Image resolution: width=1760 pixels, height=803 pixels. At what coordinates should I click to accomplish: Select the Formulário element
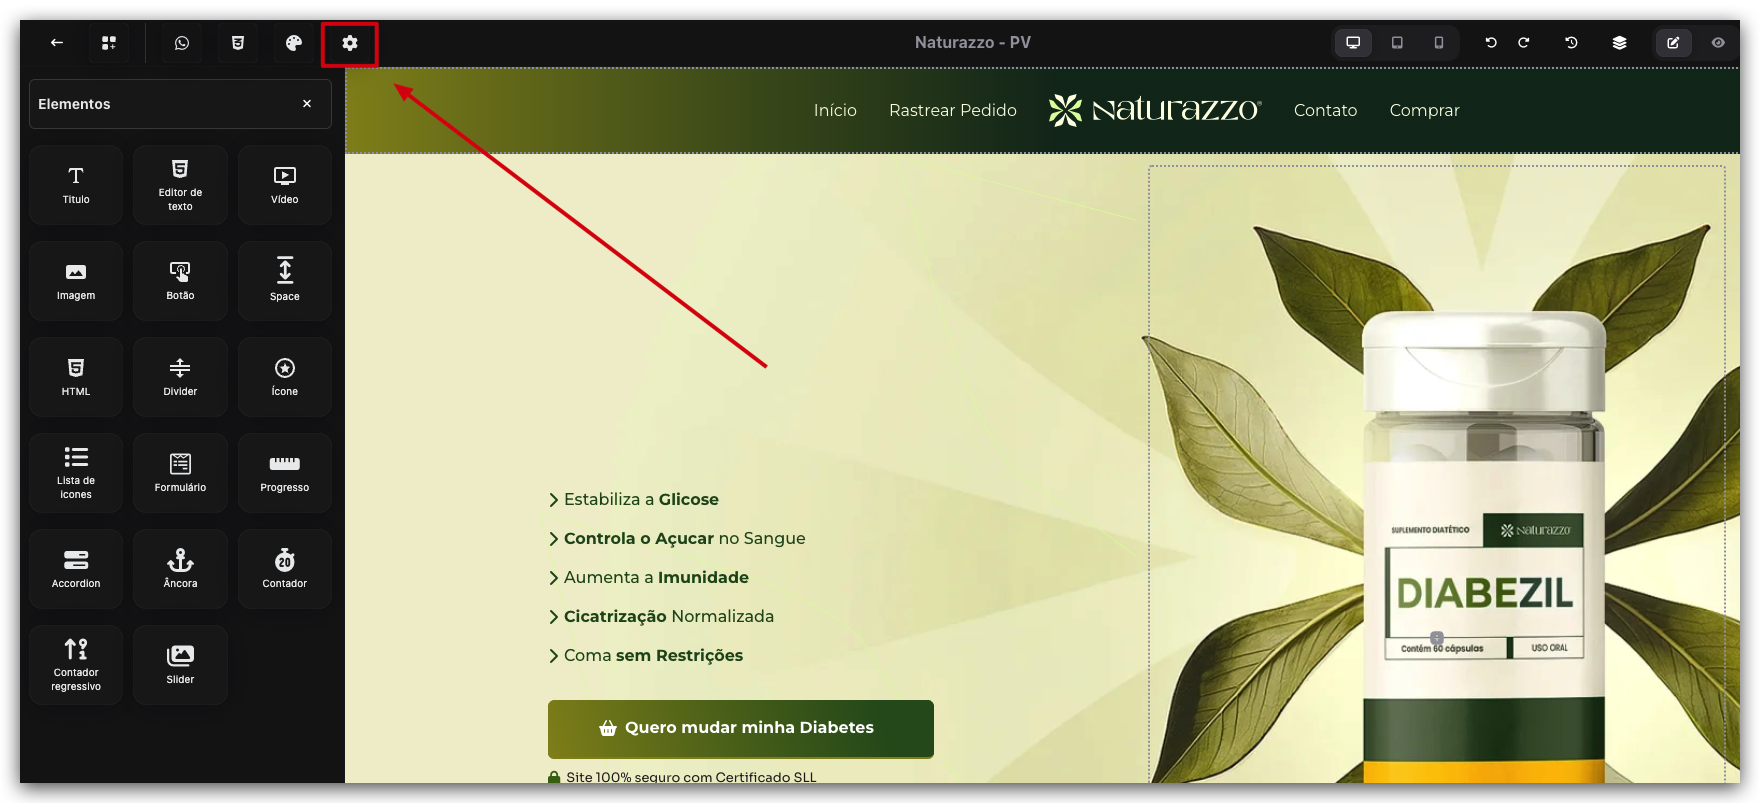point(180,473)
